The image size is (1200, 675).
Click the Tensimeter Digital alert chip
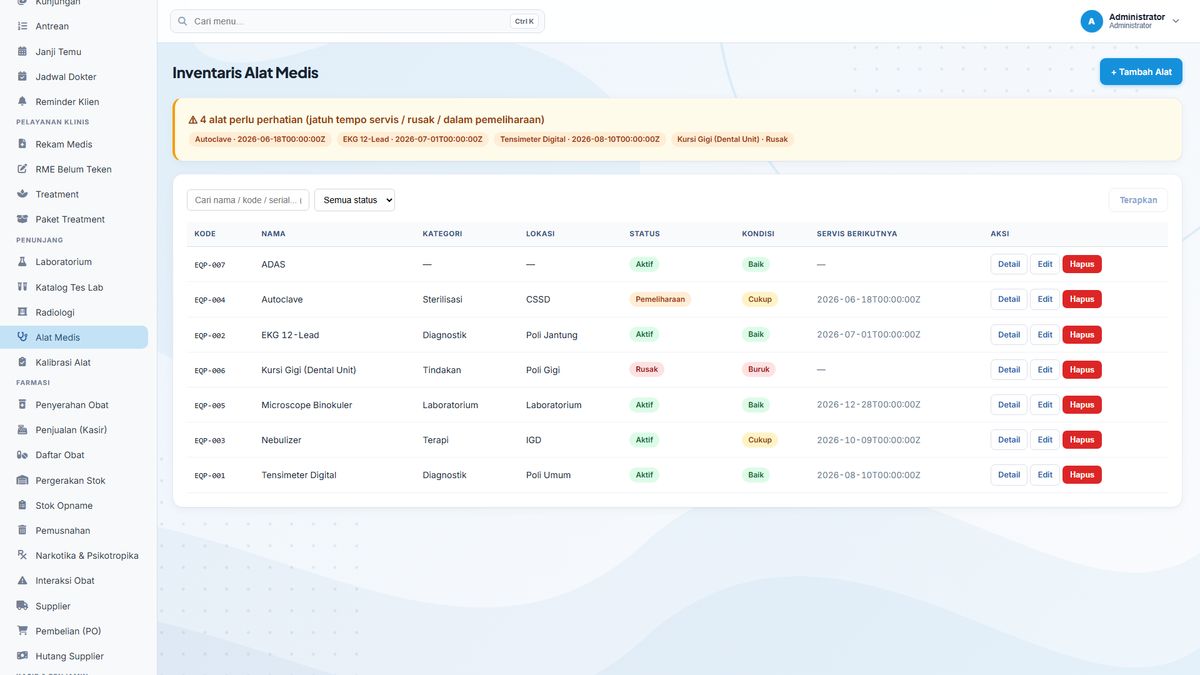pyautogui.click(x=580, y=140)
